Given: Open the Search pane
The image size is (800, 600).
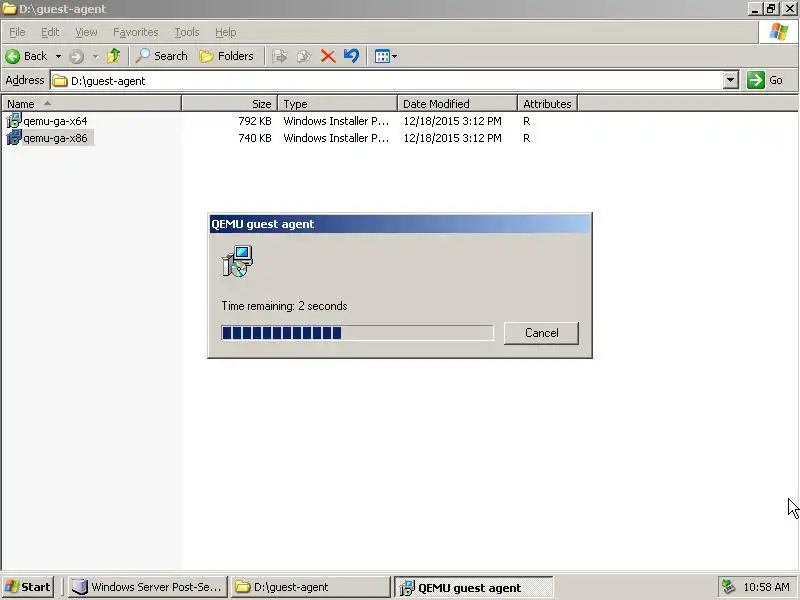Looking at the screenshot, I should tap(162, 56).
